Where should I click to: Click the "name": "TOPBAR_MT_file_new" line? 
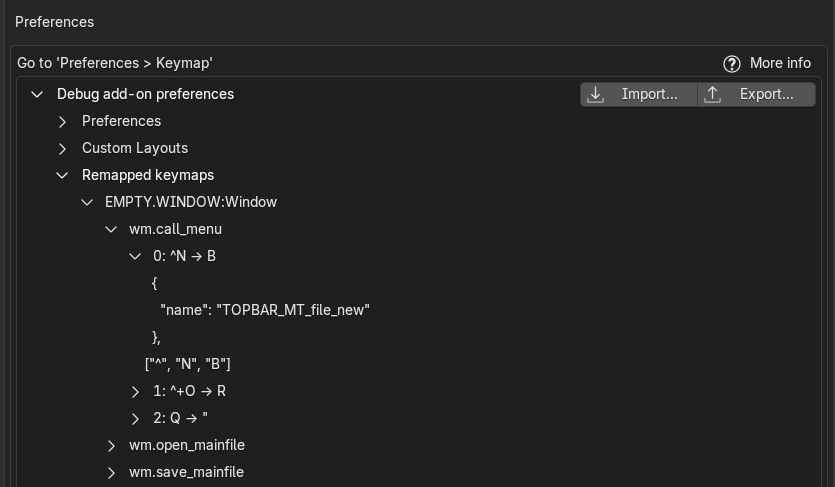pos(265,310)
